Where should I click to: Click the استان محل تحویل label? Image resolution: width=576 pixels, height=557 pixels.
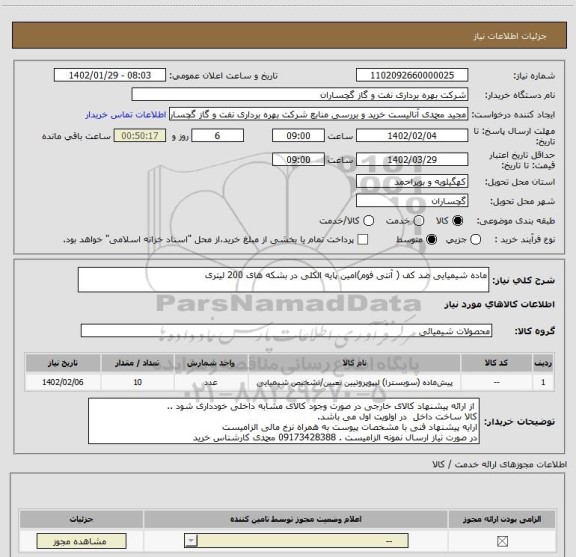point(521,182)
